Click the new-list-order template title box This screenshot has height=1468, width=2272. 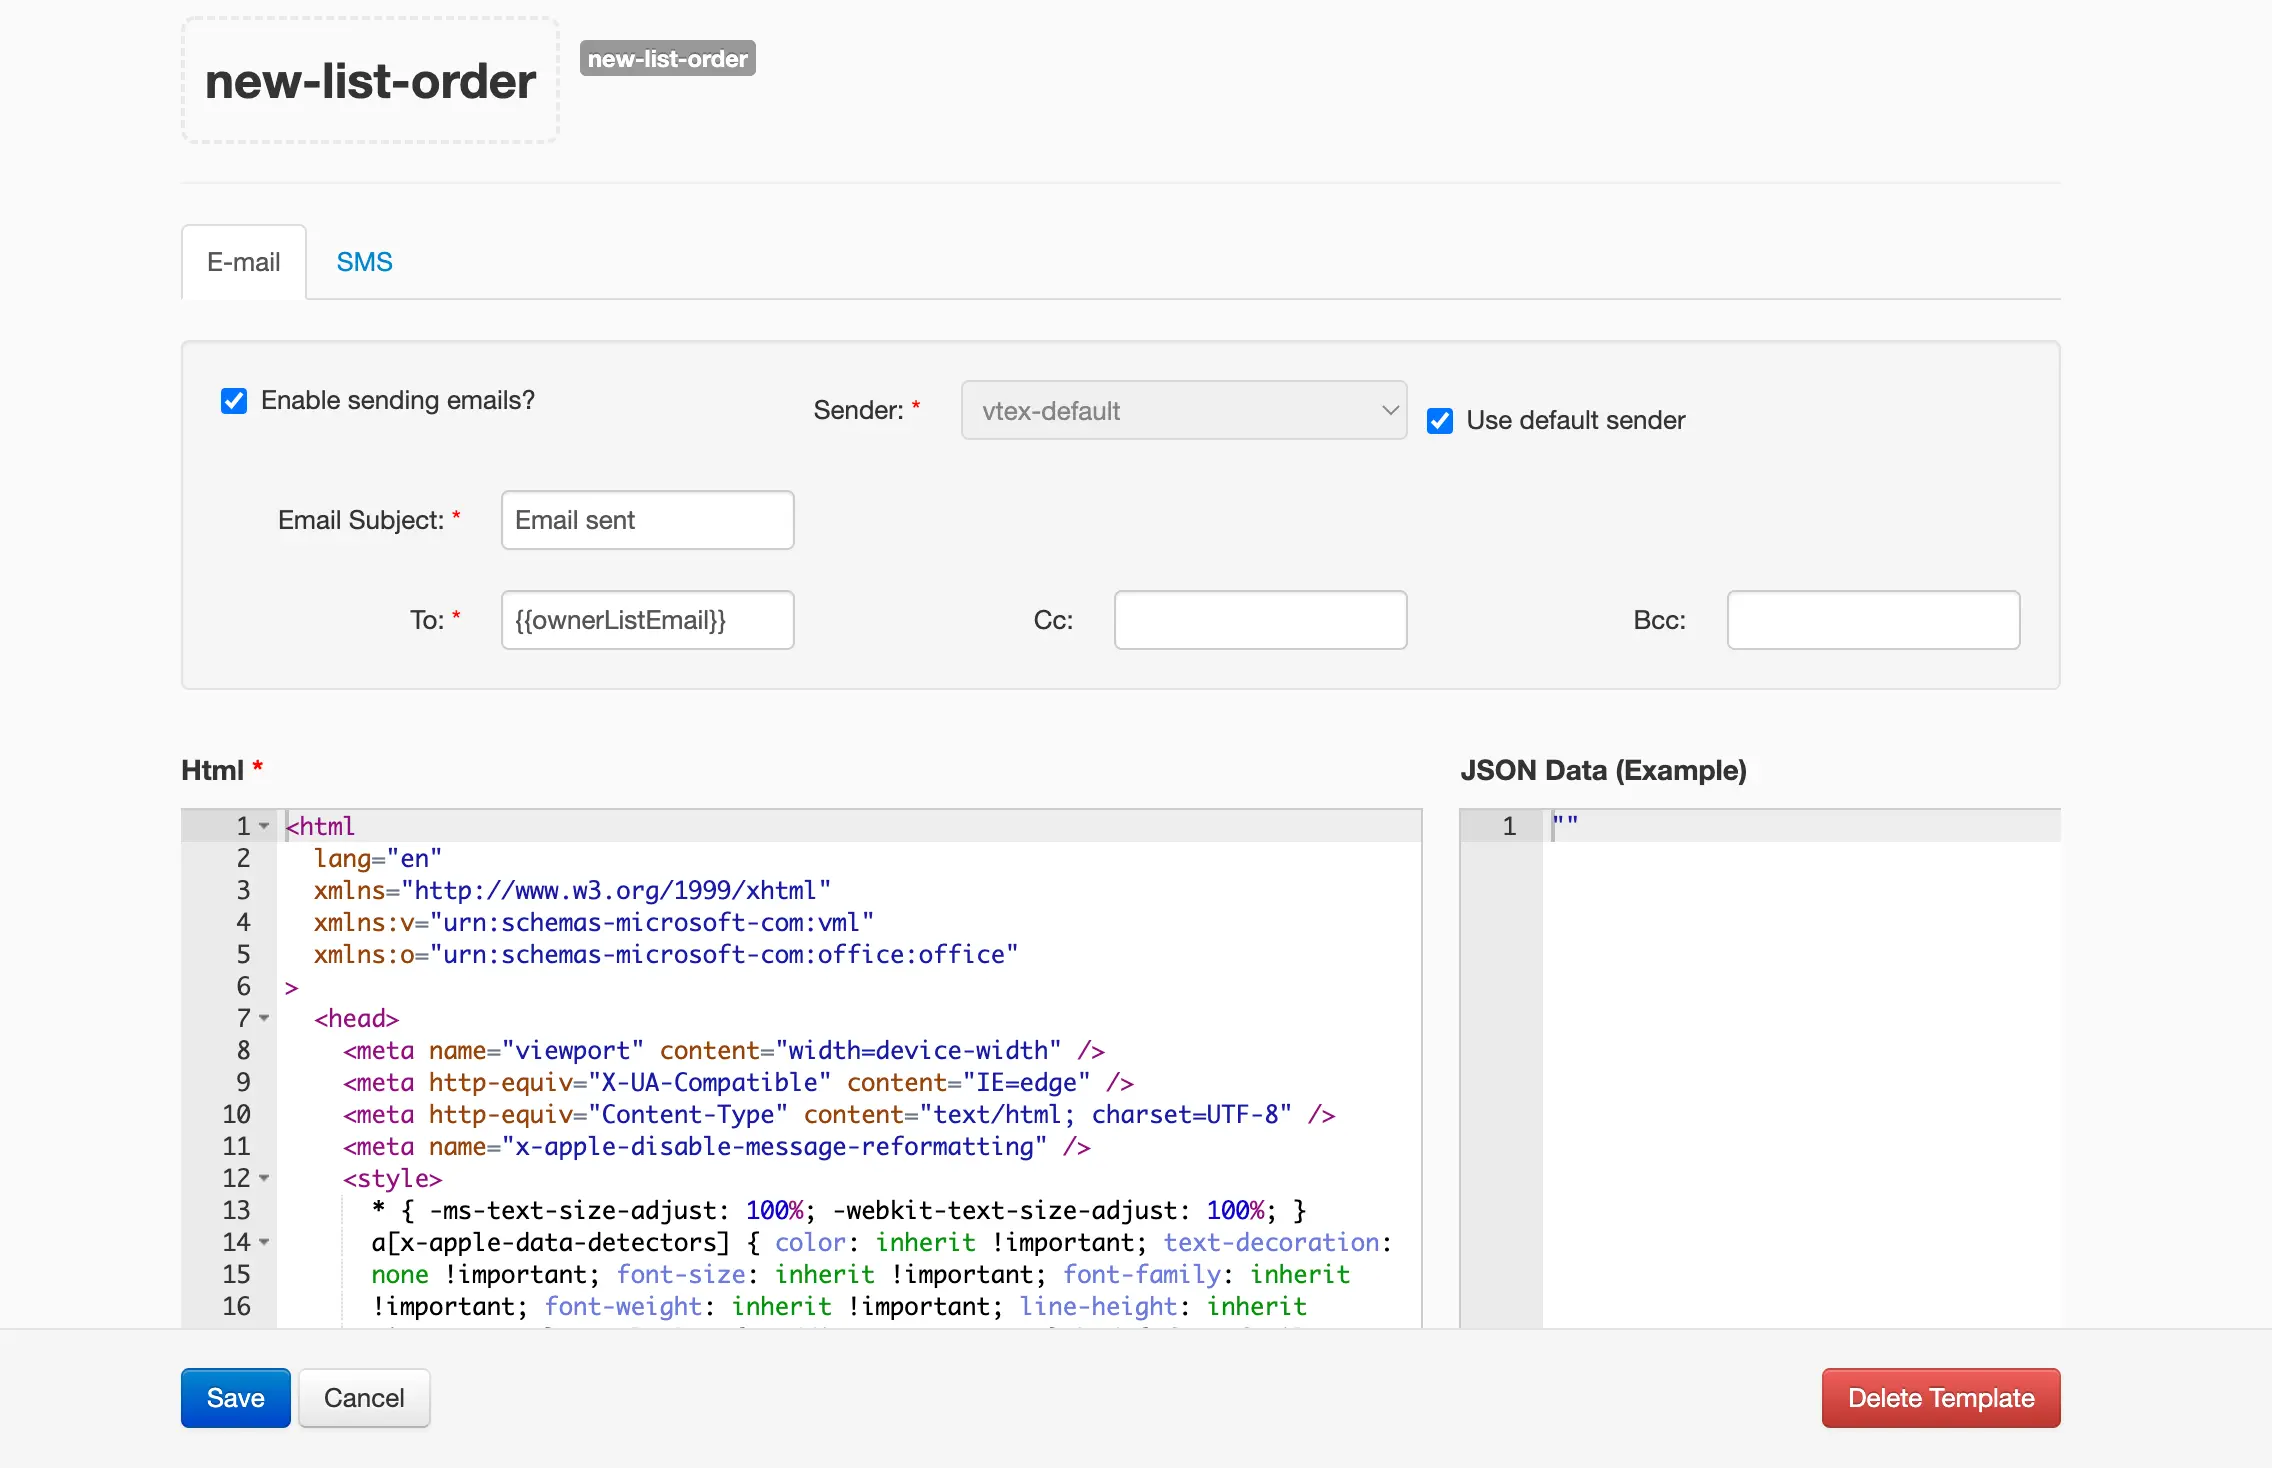pyautogui.click(x=370, y=81)
